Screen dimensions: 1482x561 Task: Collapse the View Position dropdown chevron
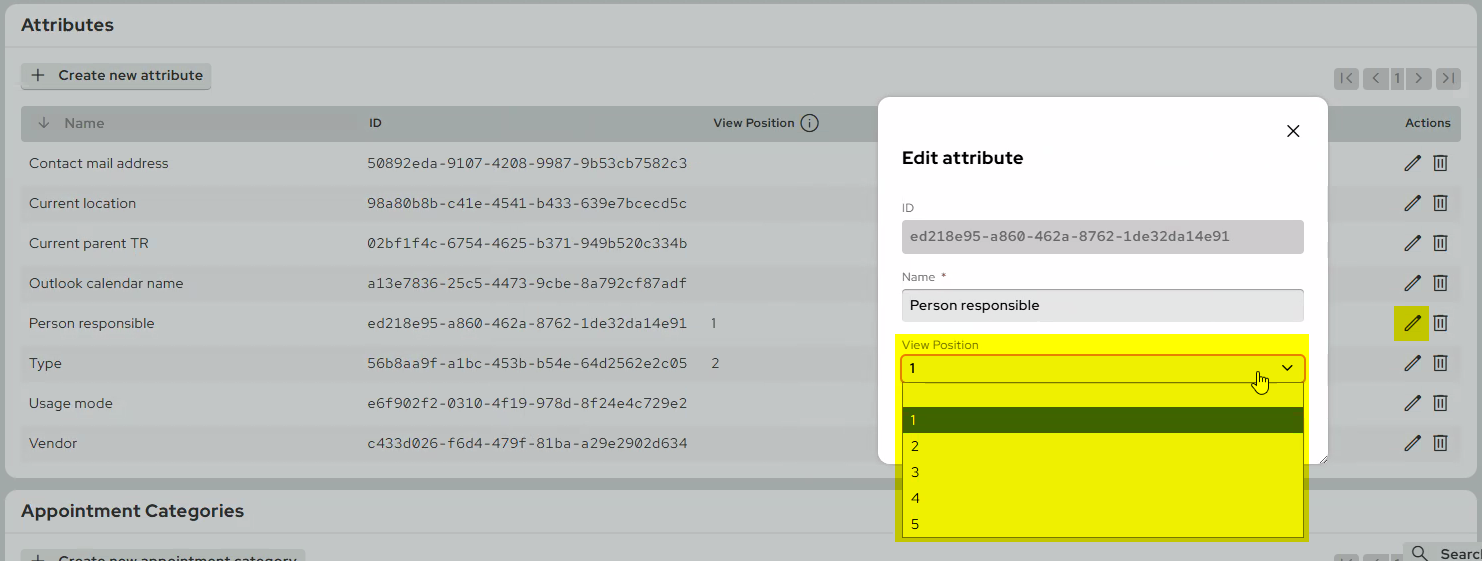pos(1287,368)
